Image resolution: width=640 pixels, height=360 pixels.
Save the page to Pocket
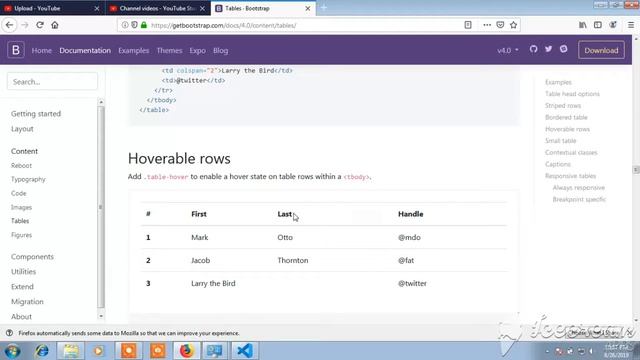point(500,25)
